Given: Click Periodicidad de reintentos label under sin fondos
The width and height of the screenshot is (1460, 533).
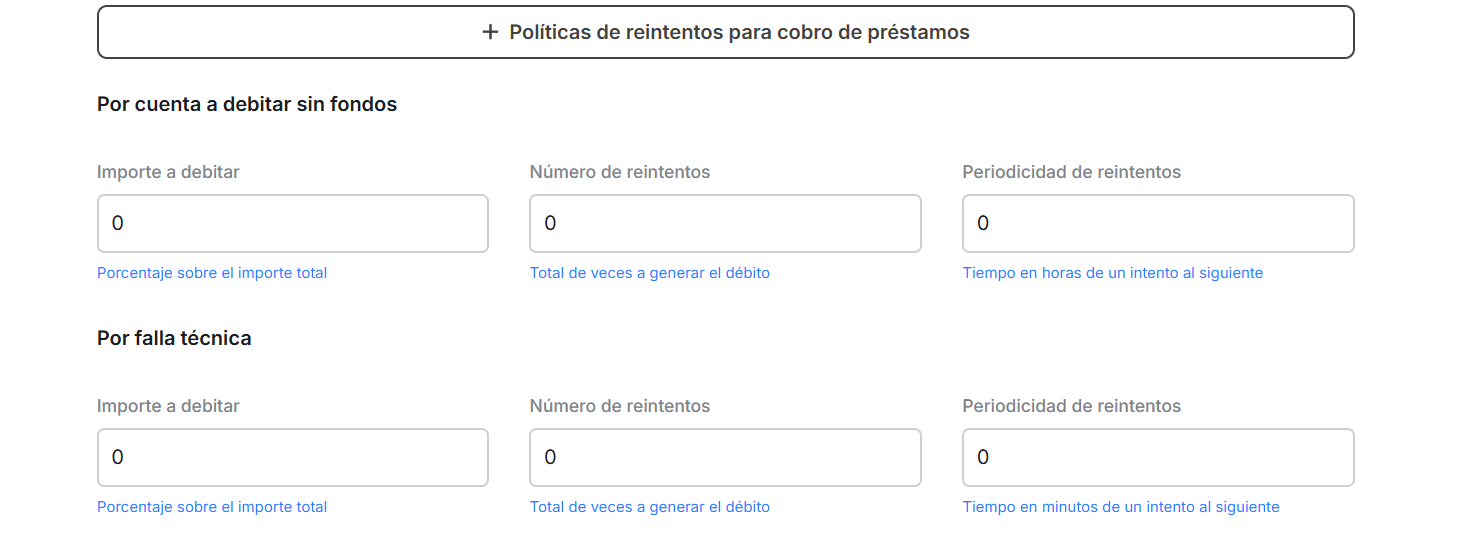Looking at the screenshot, I should coord(1071,172).
